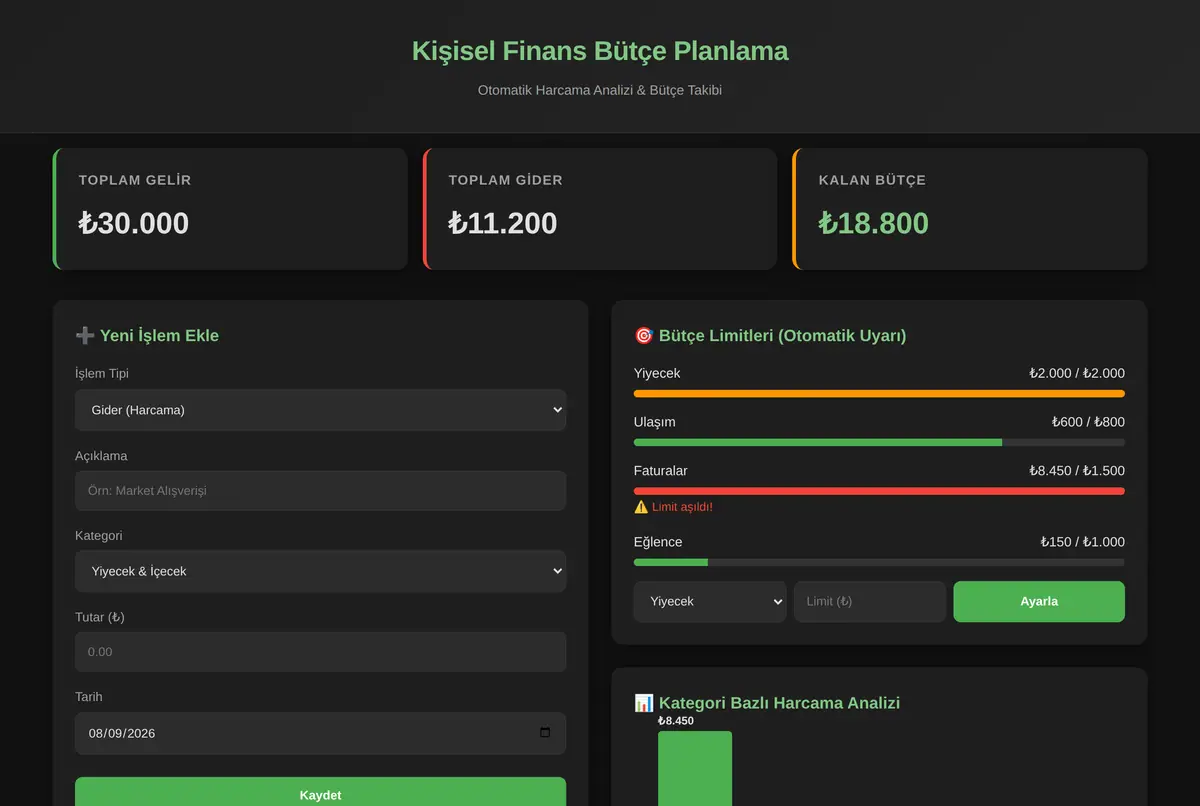Click the Ulaşım label in budget limits
Screen dimensions: 1200x806
click(655, 422)
